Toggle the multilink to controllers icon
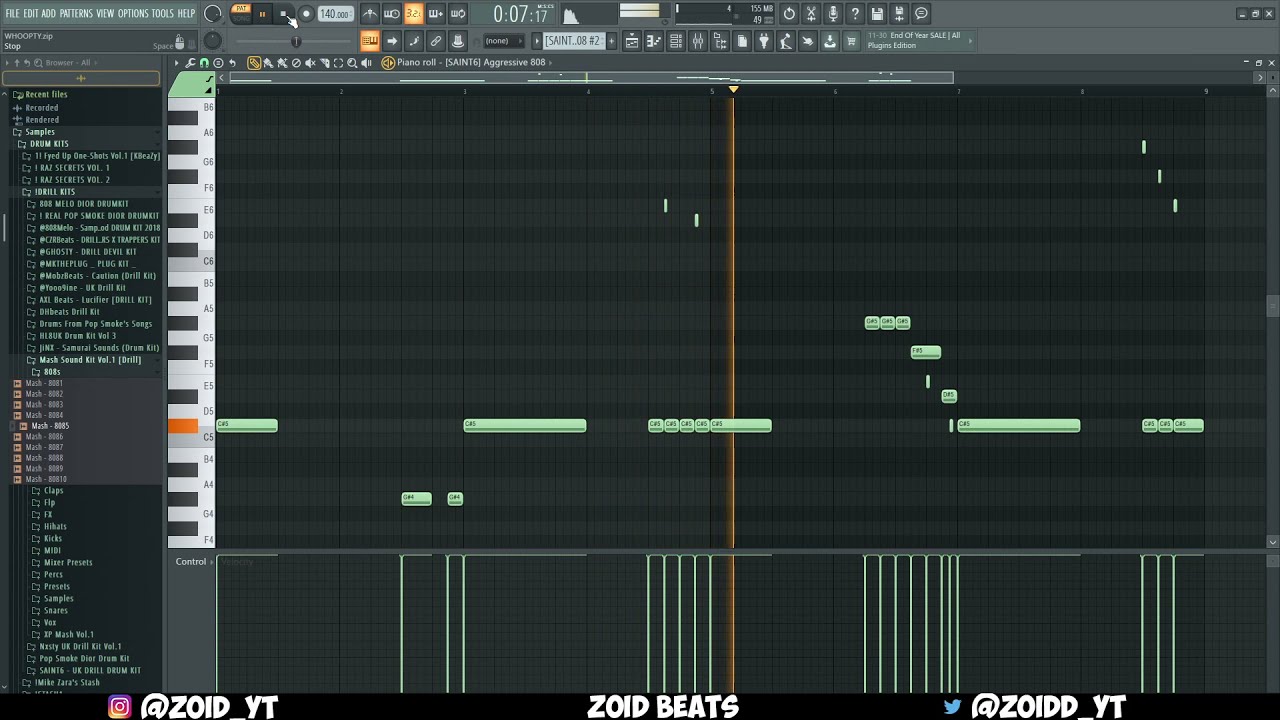Screen dimensions: 1280x720 [x=436, y=41]
